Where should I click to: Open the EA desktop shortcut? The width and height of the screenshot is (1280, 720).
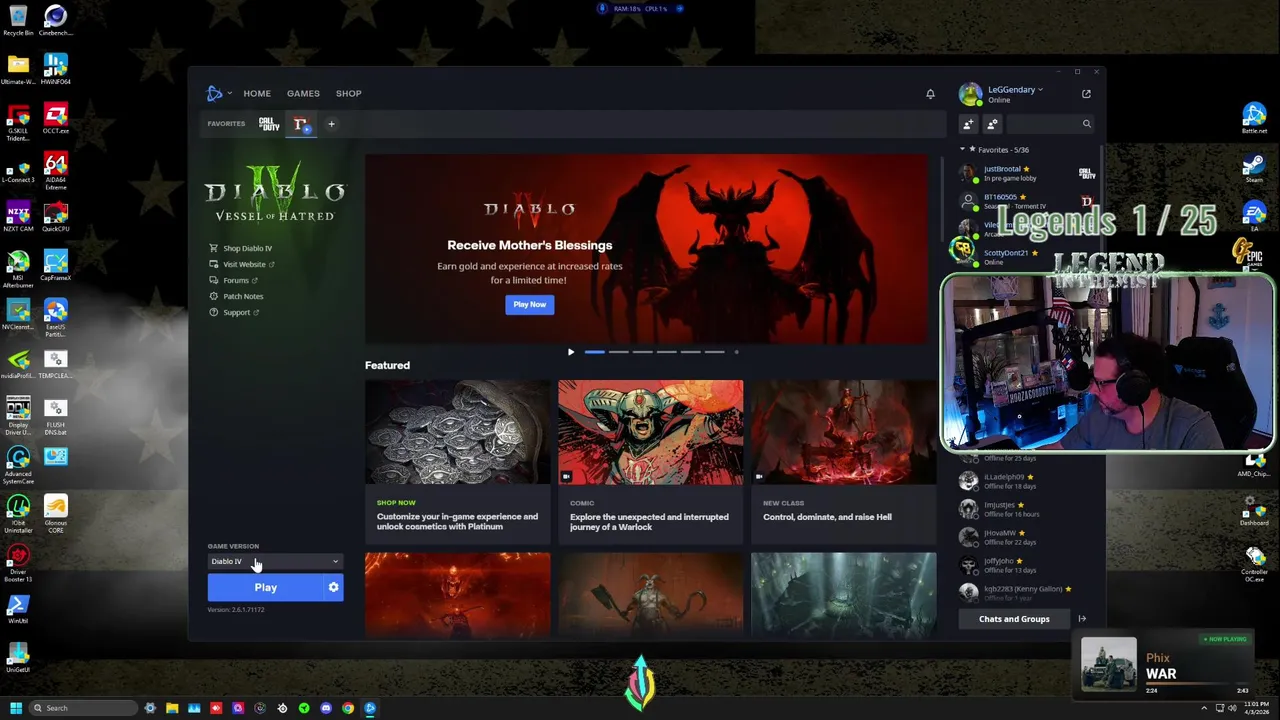[1254, 215]
